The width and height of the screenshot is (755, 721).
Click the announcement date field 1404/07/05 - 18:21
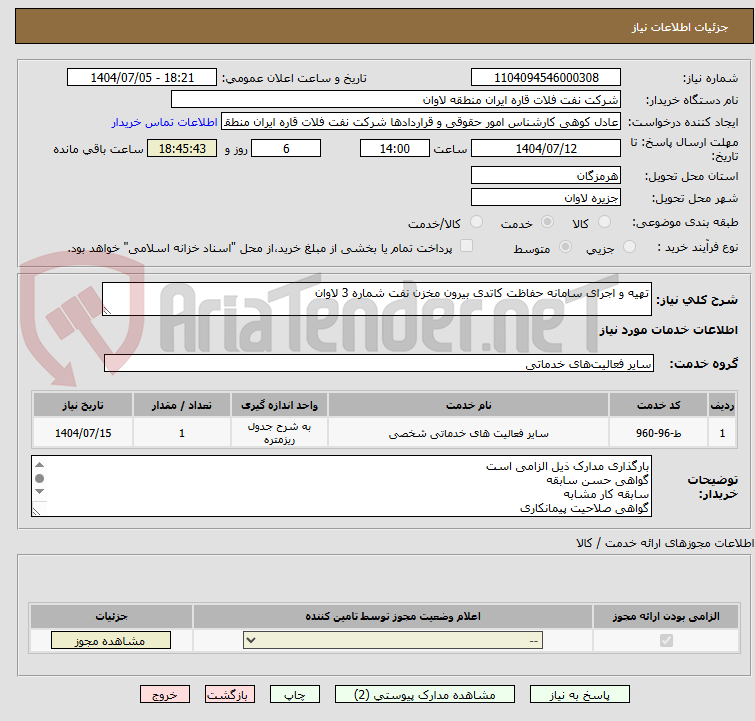(x=142, y=78)
